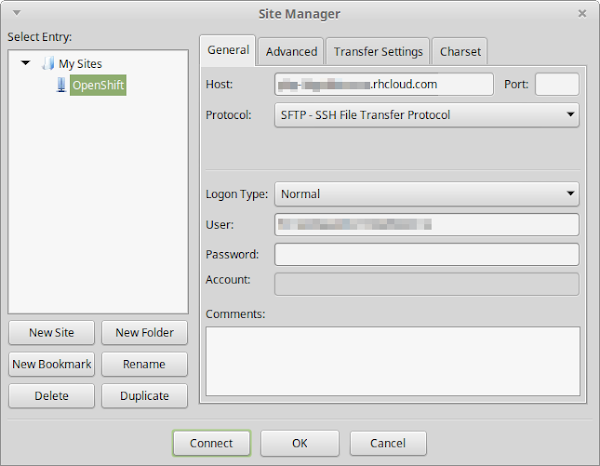Click the Site Manager title text
The height and width of the screenshot is (466, 600).
coord(299,14)
